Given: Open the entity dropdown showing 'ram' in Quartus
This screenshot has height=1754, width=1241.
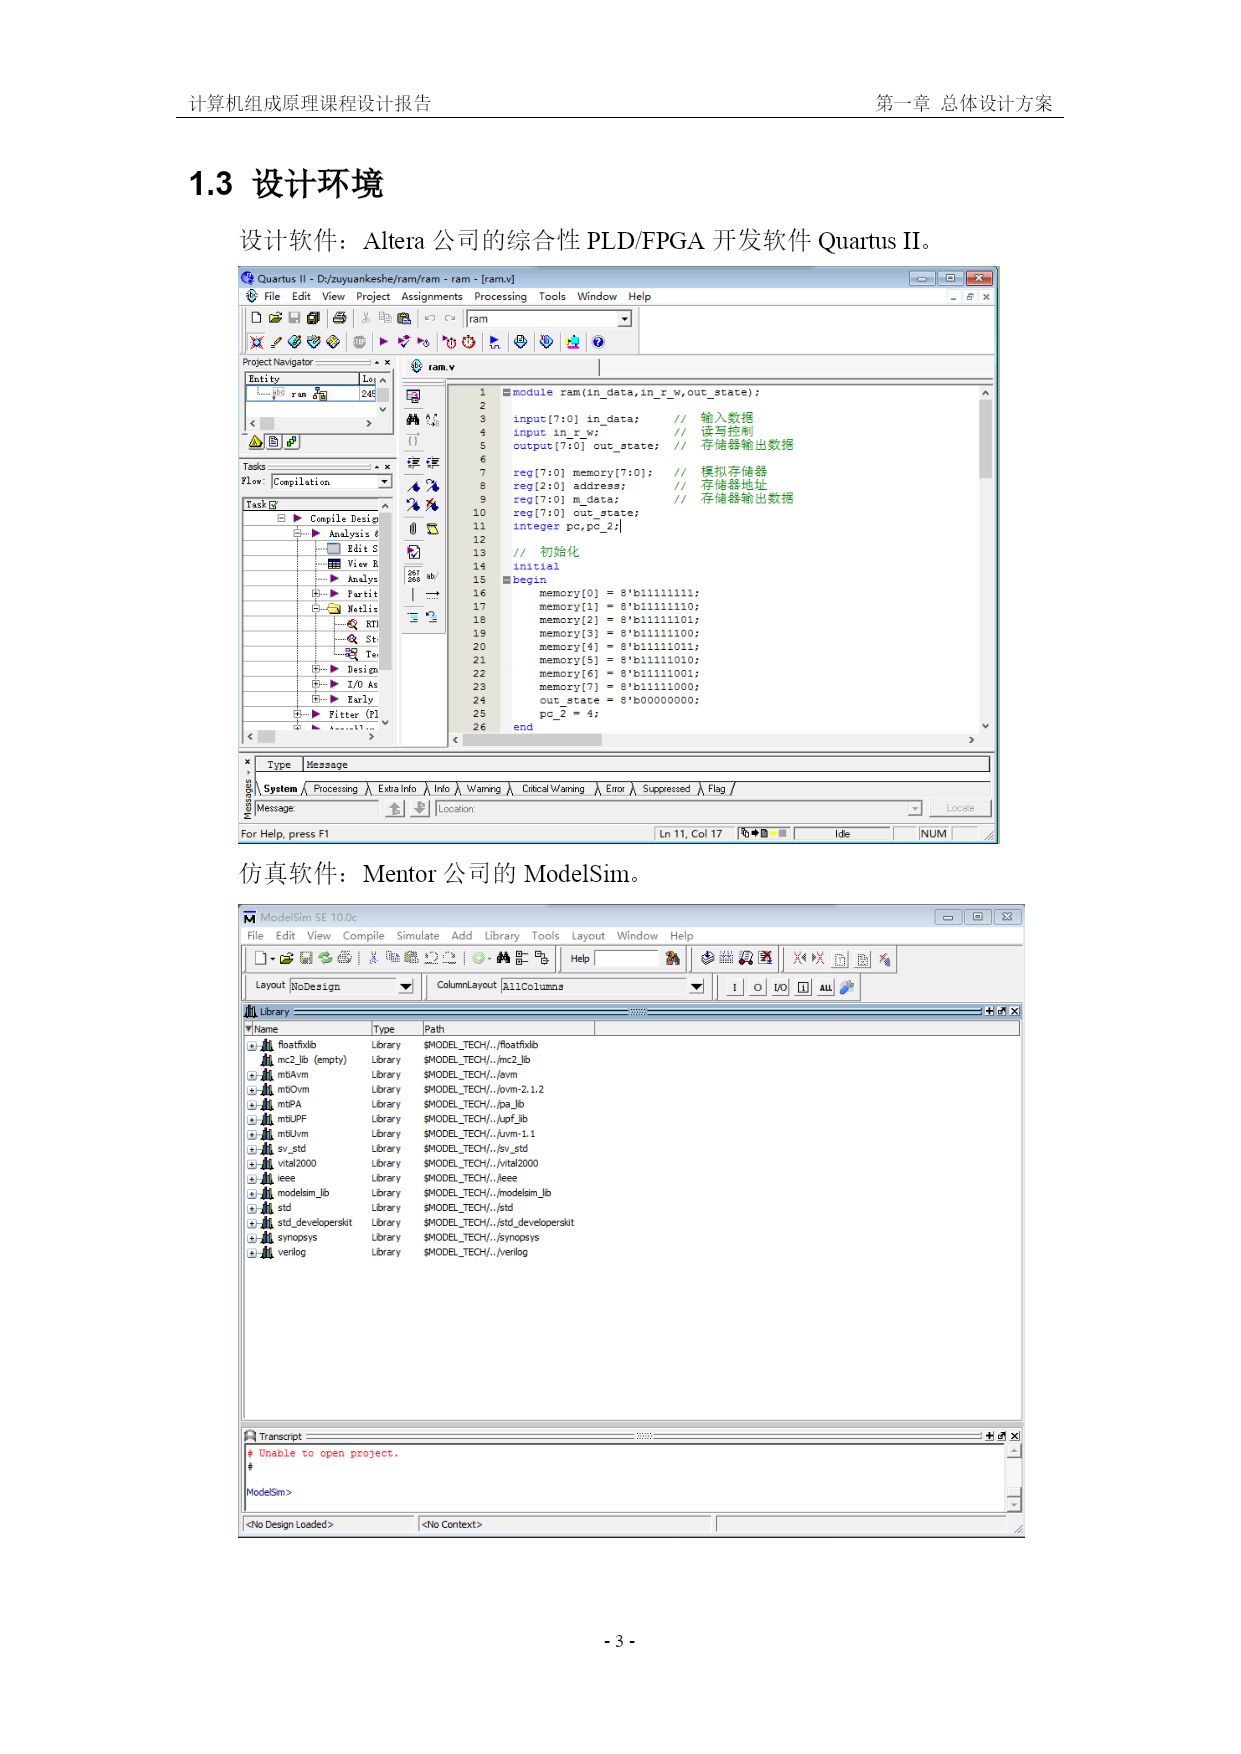Looking at the screenshot, I should point(625,319).
